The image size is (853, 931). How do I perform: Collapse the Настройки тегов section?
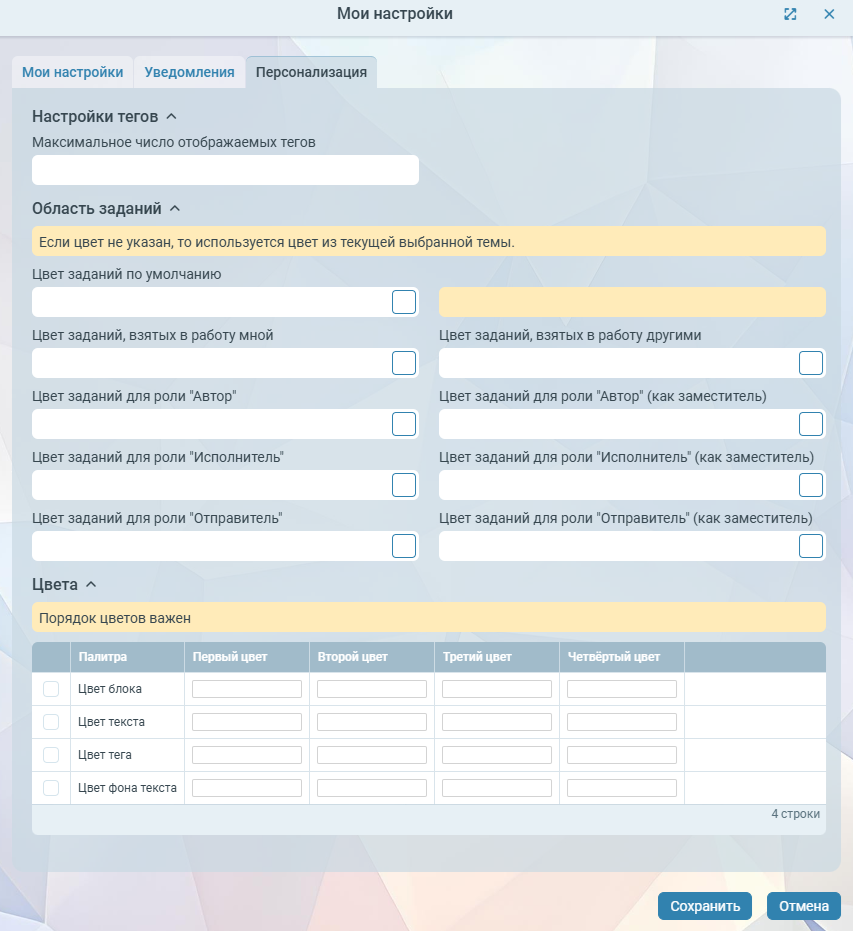tap(171, 117)
